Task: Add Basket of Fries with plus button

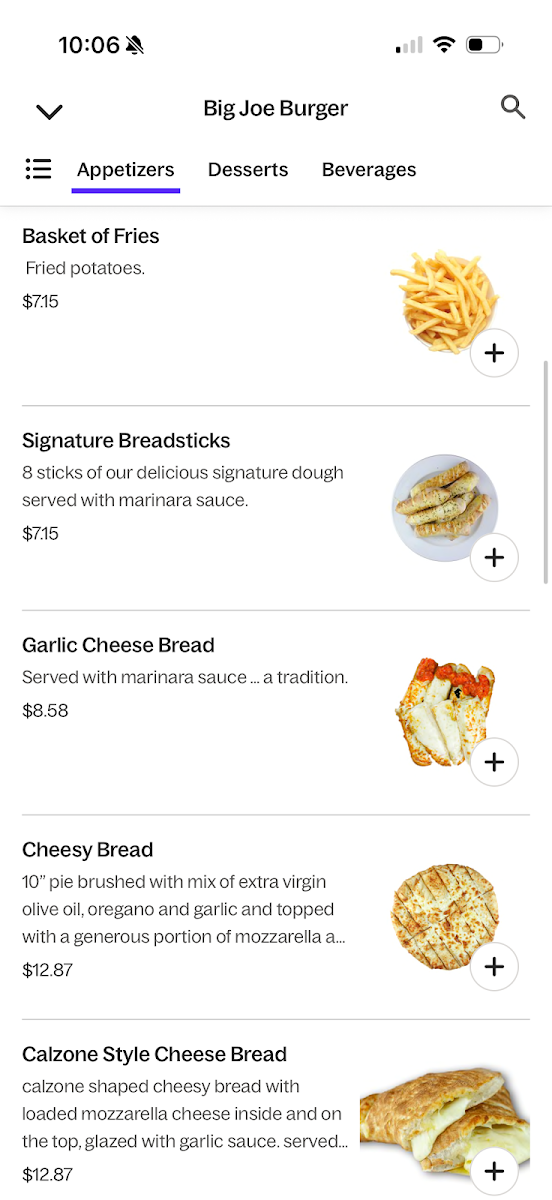Action: [x=494, y=353]
